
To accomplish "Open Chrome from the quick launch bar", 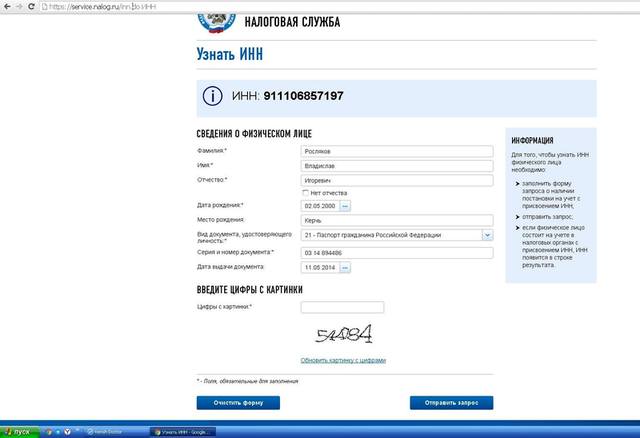I will pos(49,432).
